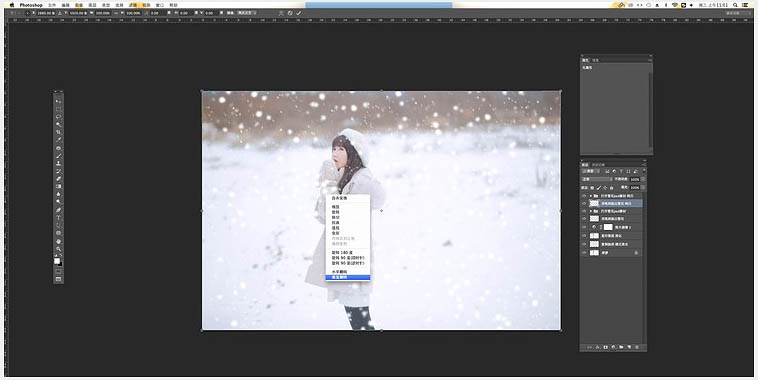Select the Hand tool
This screenshot has height=380, width=758.
click(x=58, y=241)
